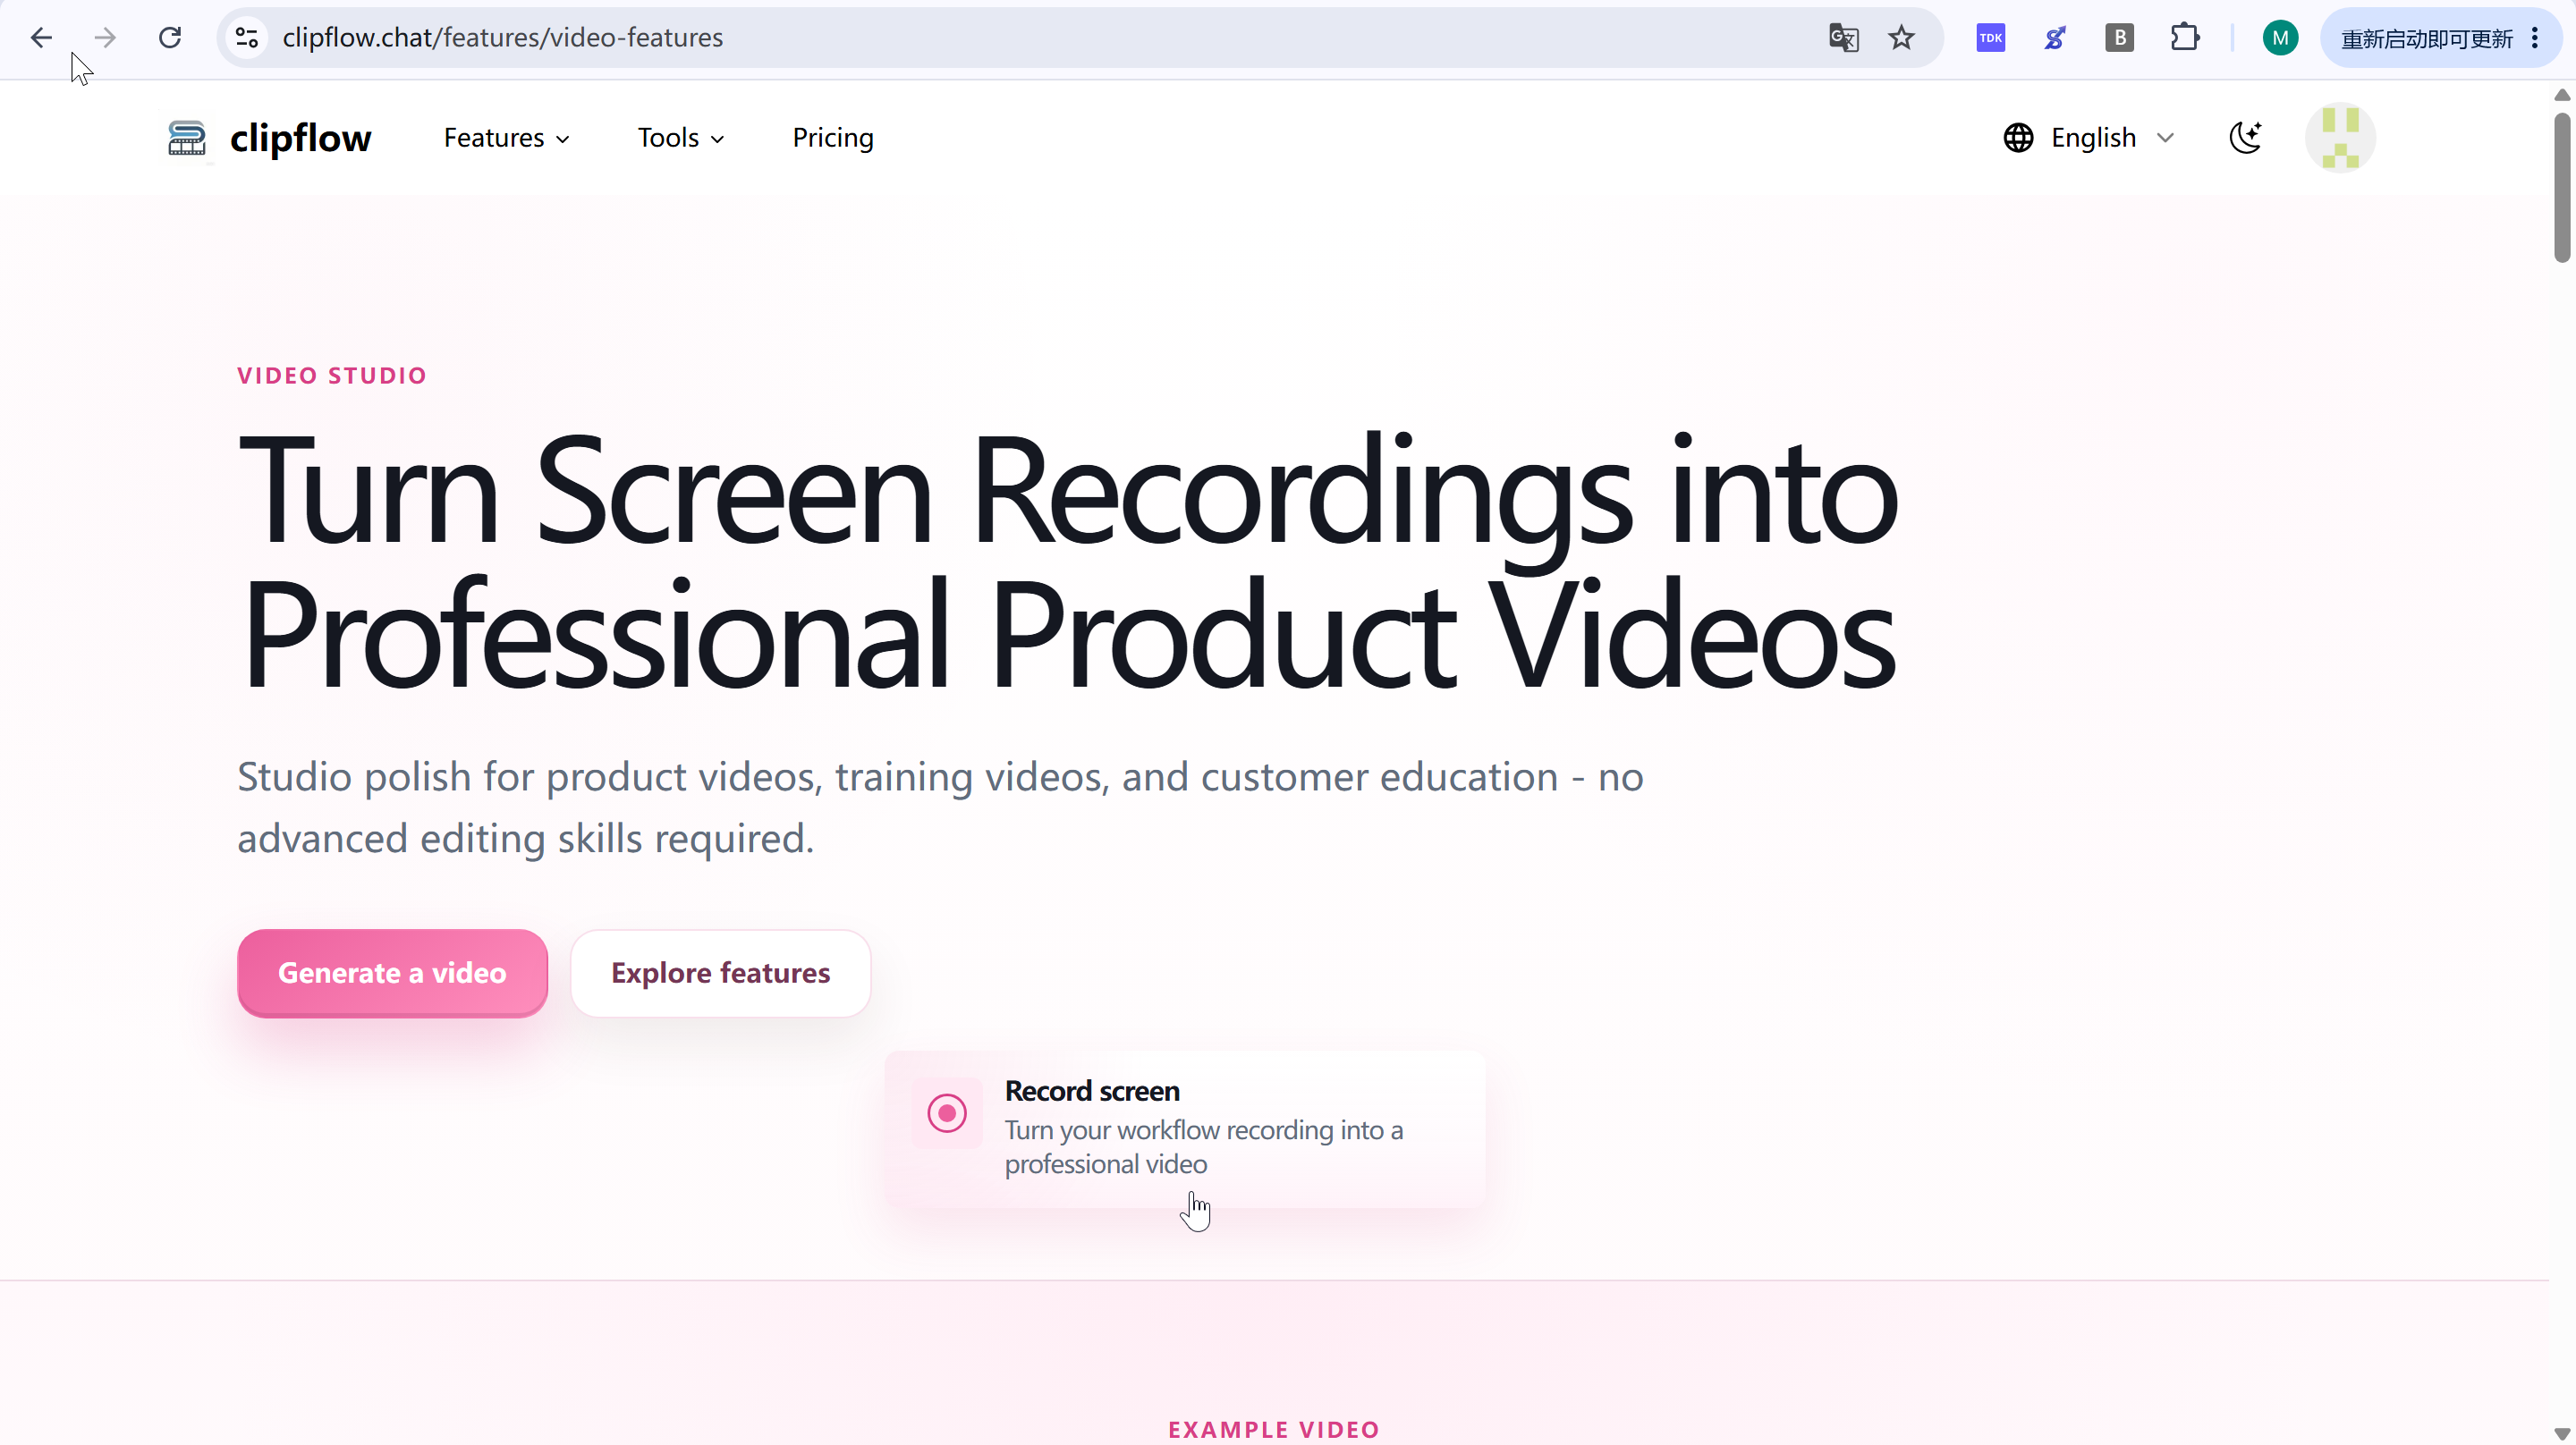Click the clipflow brand name
The height and width of the screenshot is (1445, 2576).
(300, 139)
